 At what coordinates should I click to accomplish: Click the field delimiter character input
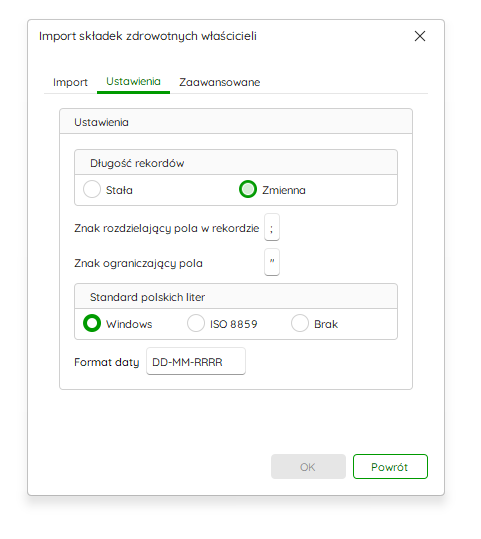point(272,262)
